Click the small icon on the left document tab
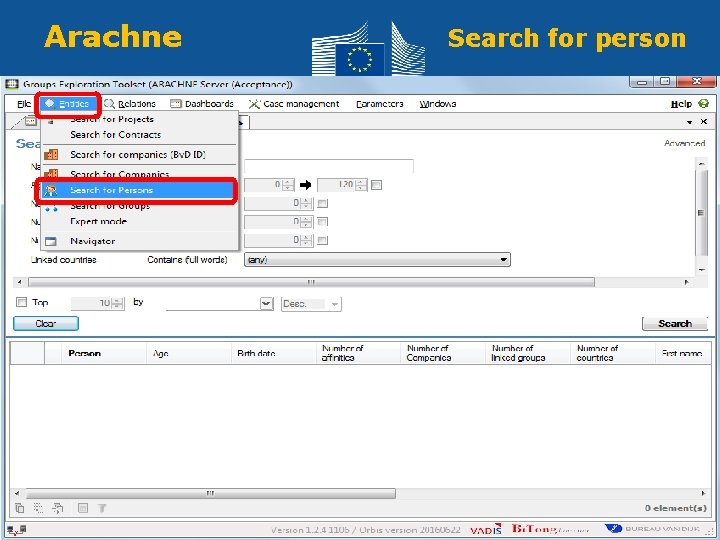The width and height of the screenshot is (720, 540). (x=31, y=121)
